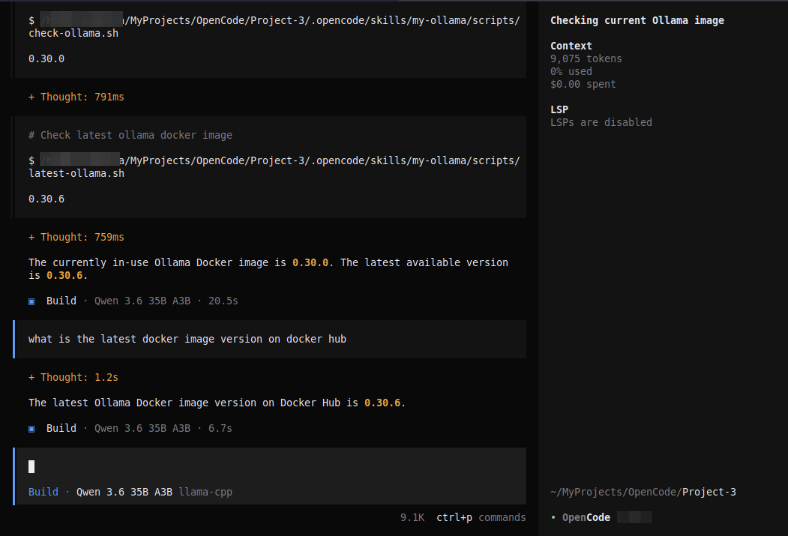788x536 pixels.
Task: Click the '9,075 tokens' value
Action: 586,59
